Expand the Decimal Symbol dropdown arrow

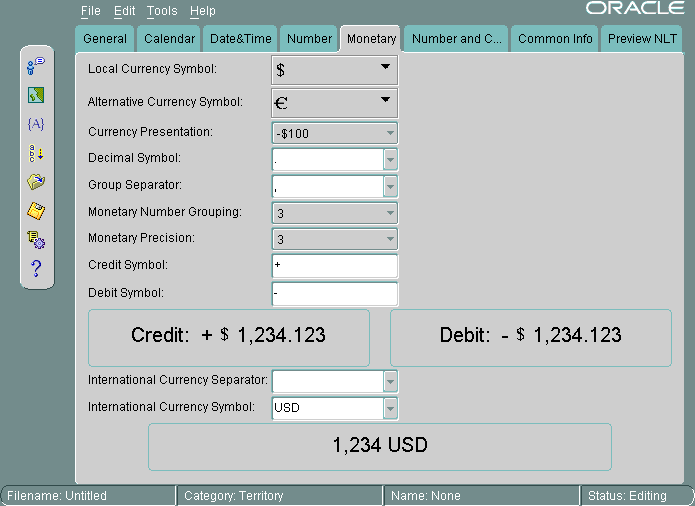coord(390,159)
